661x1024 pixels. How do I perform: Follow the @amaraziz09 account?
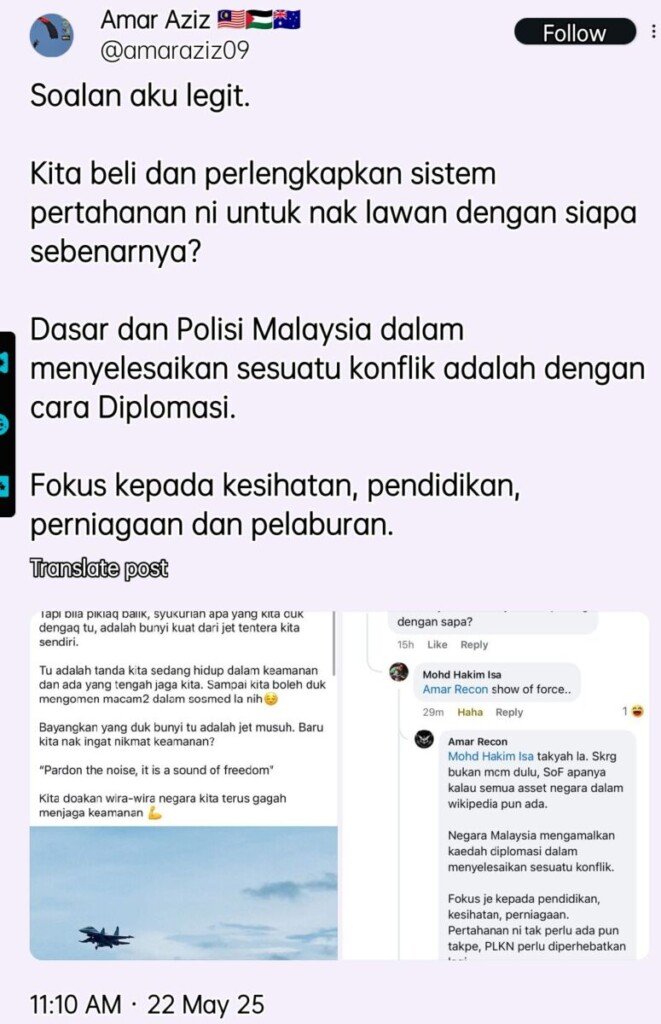tap(575, 32)
